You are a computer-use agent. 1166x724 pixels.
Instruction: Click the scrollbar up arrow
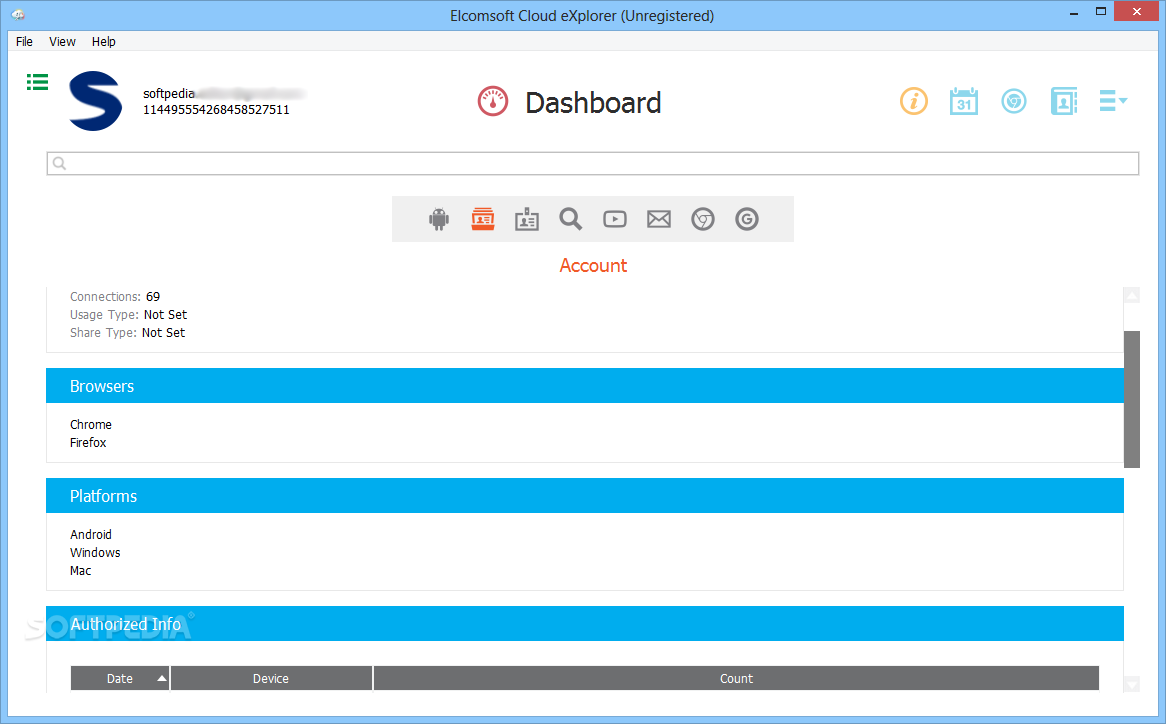pos(1132,296)
